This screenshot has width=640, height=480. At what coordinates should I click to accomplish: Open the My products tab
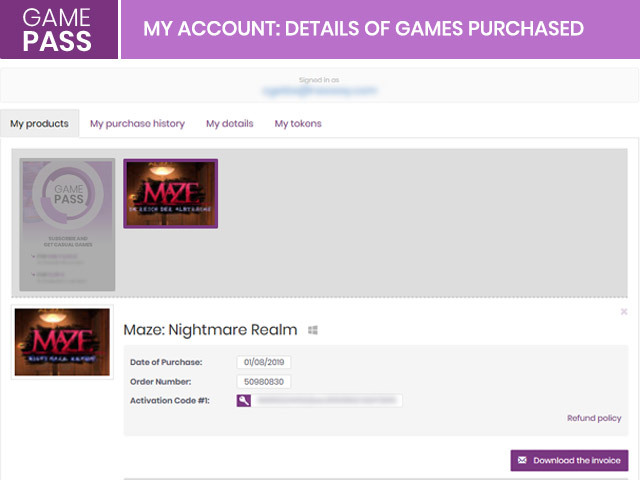[40, 123]
